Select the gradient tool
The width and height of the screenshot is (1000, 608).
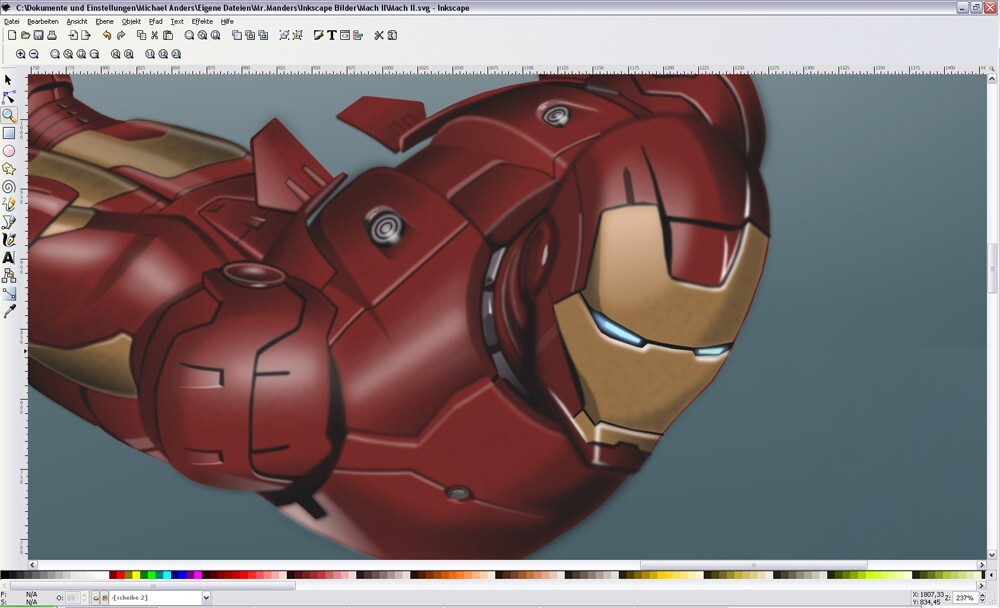point(8,293)
